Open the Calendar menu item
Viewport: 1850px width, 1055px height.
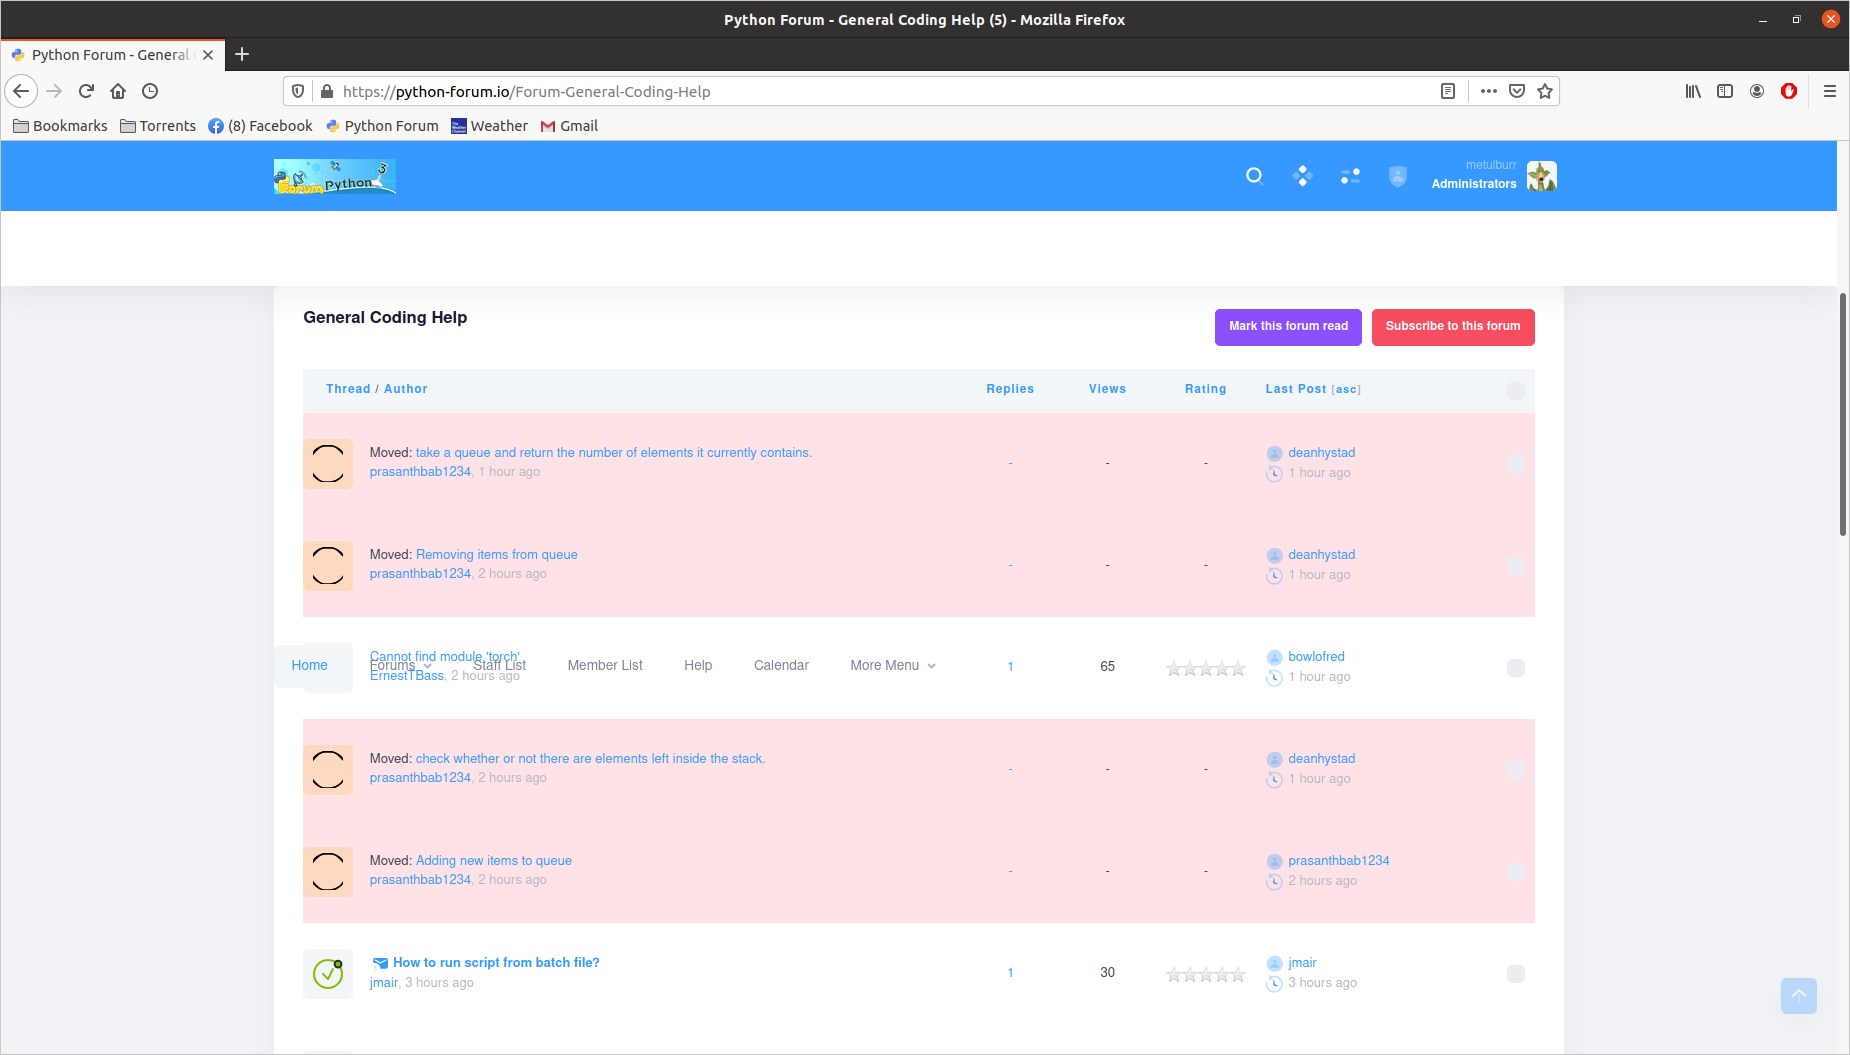point(781,666)
